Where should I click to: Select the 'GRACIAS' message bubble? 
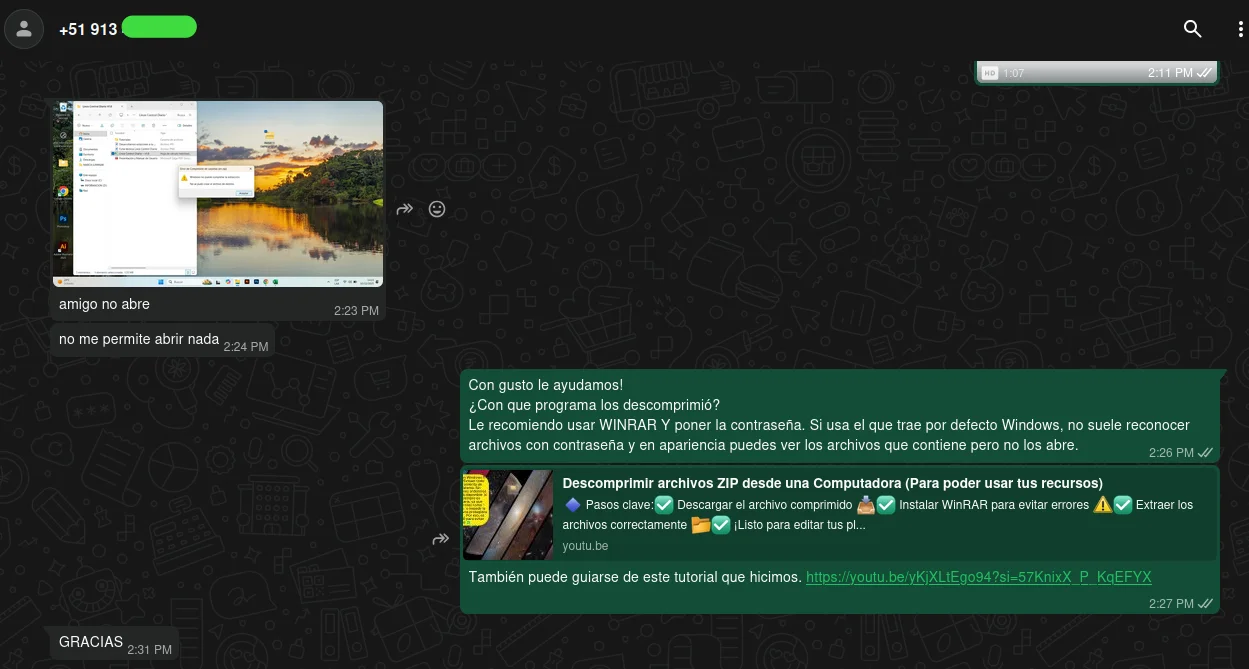91,642
